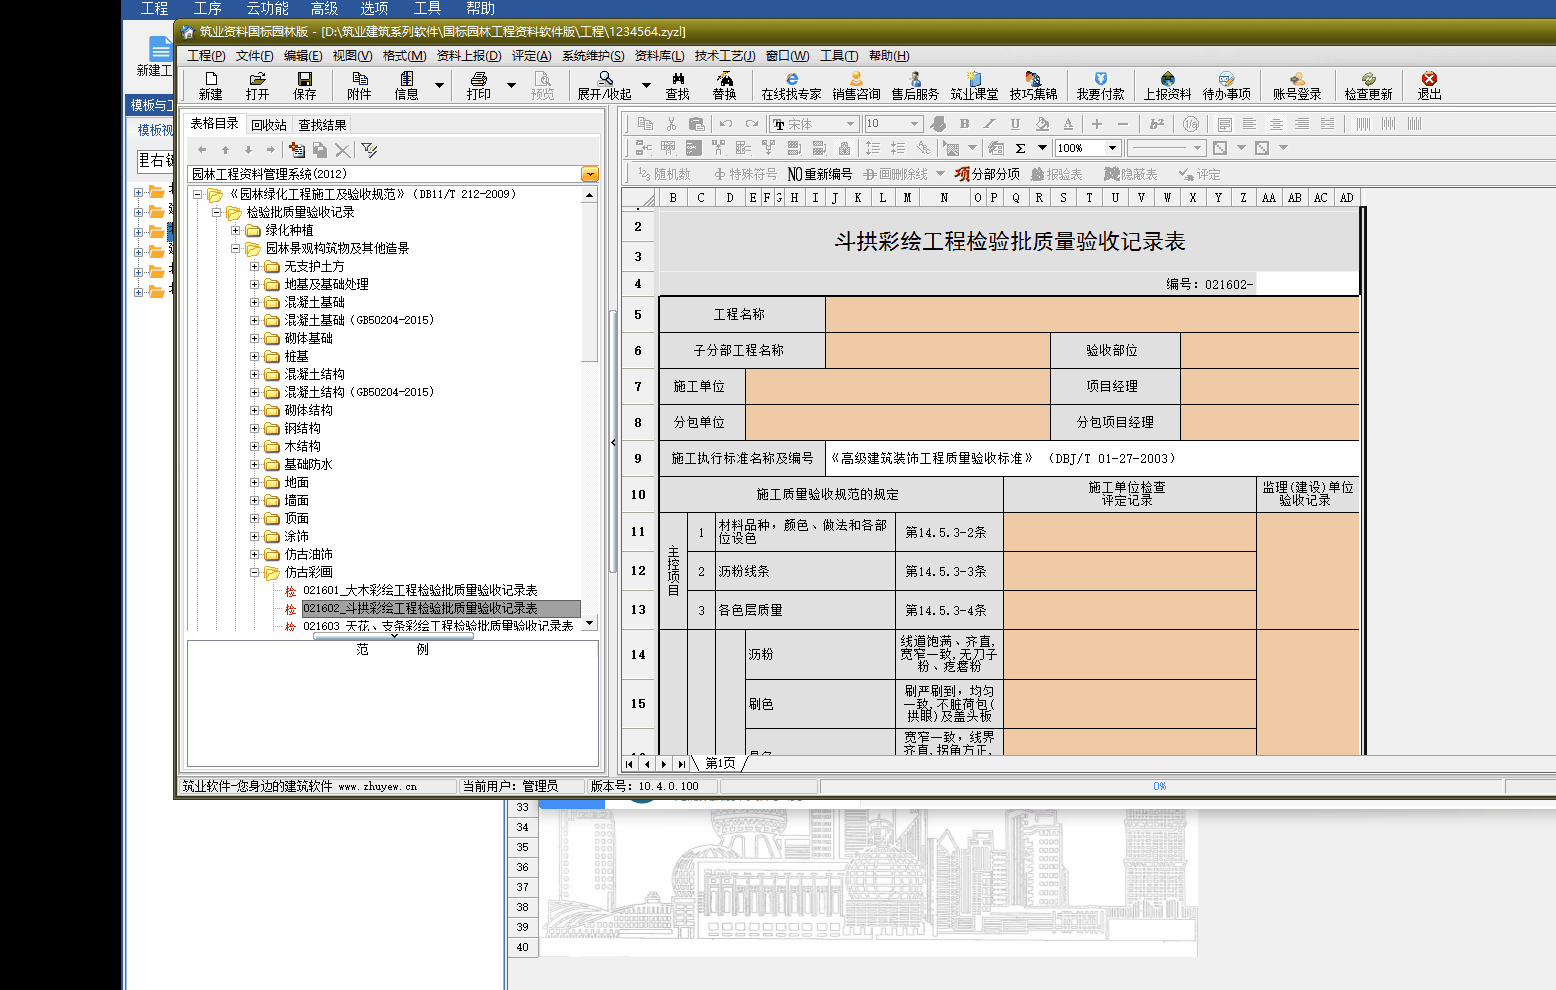Image resolution: width=1556 pixels, height=990 pixels.
Task: Switch to the 回收站 tab
Action: (x=268, y=125)
